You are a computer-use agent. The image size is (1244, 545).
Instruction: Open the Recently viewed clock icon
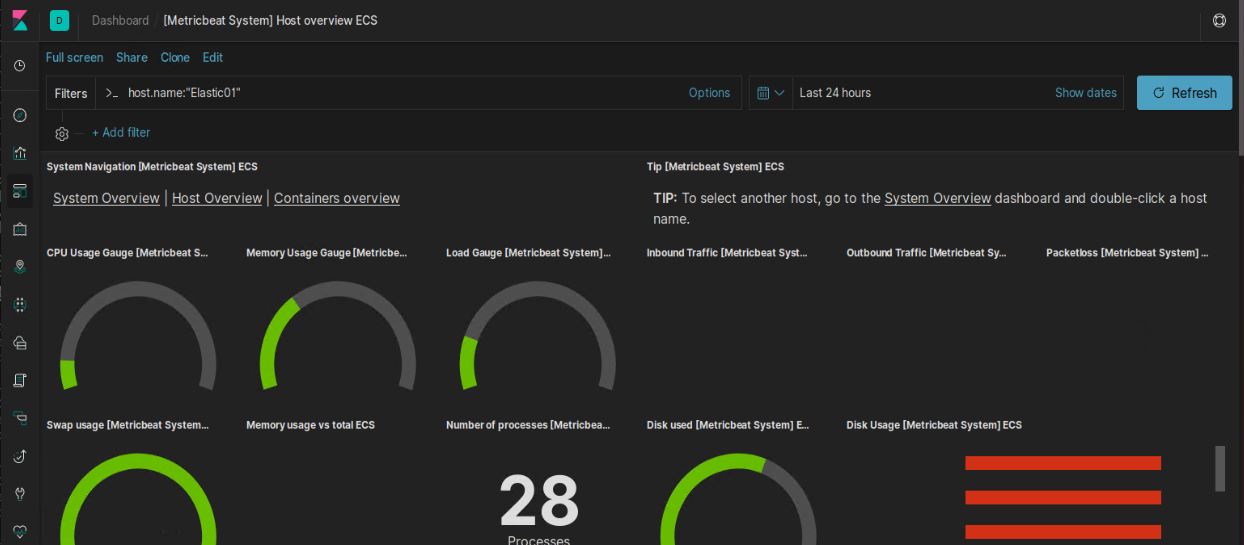point(20,65)
